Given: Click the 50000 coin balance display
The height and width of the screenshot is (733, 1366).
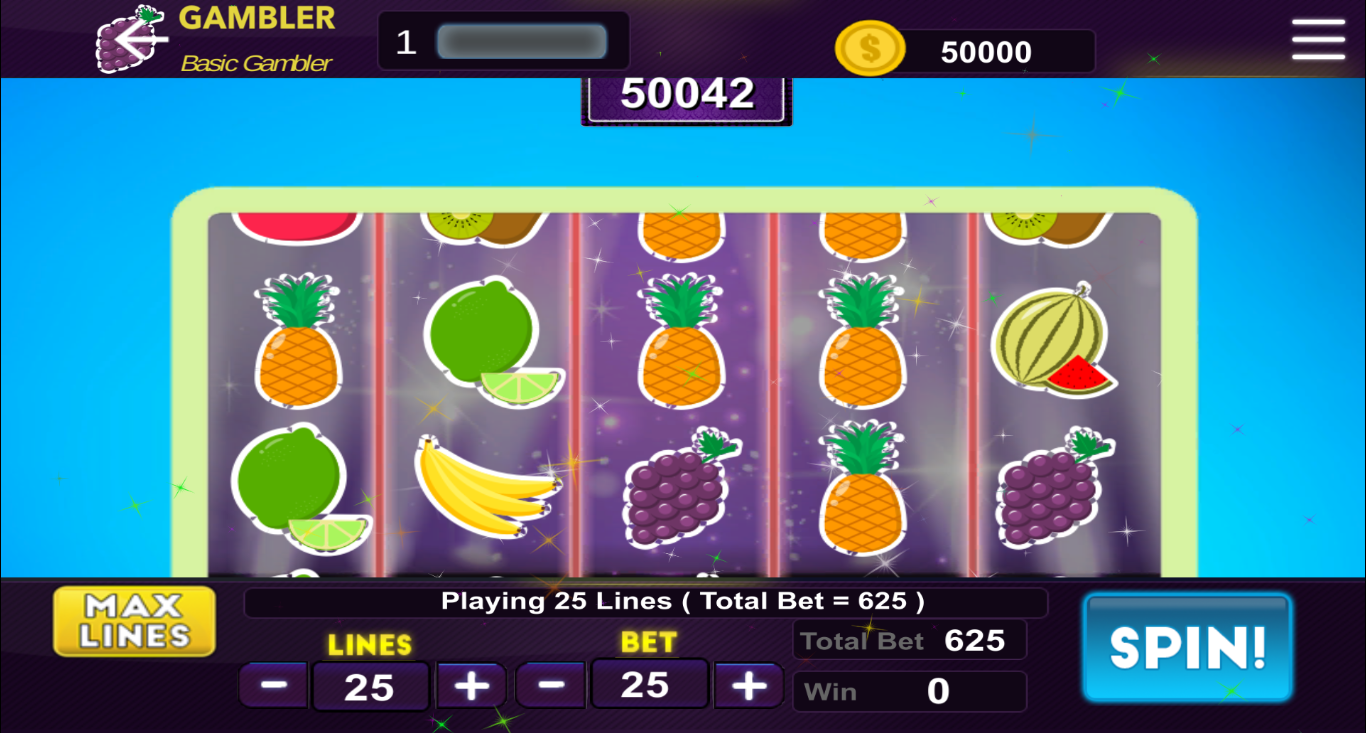Looking at the screenshot, I should tap(986, 52).
